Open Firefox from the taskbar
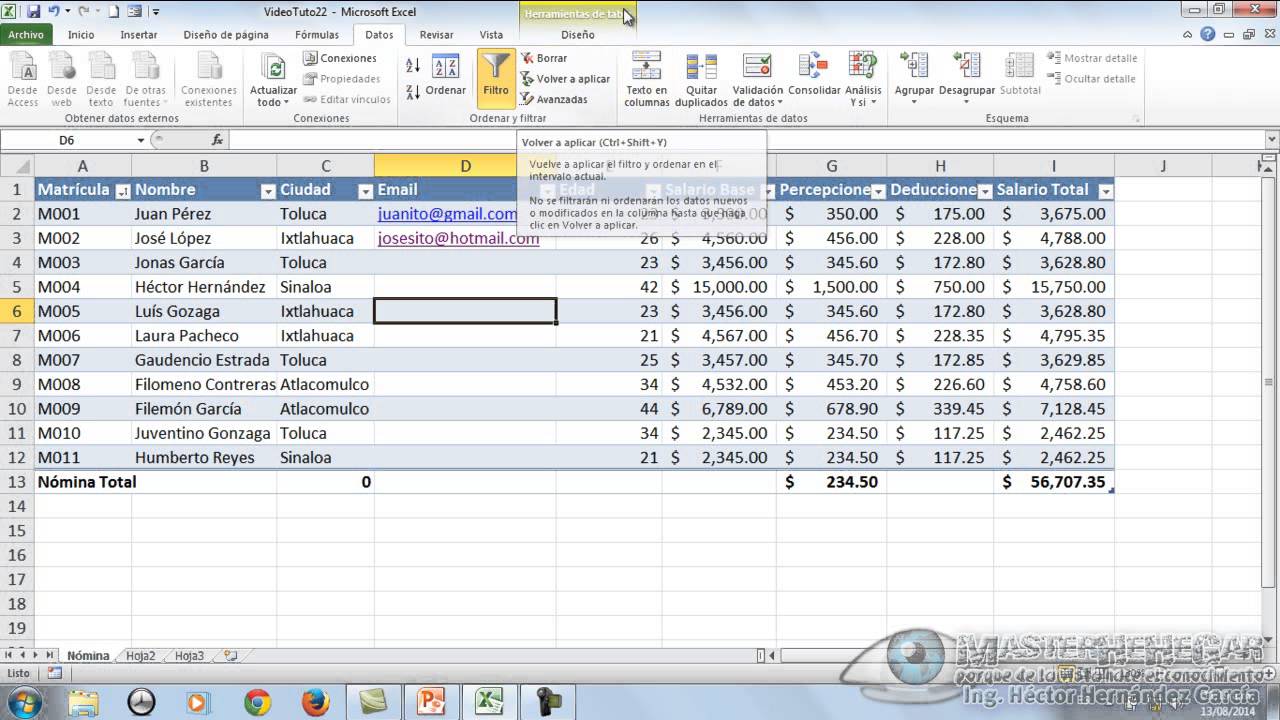This screenshot has width=1280, height=720. point(316,702)
